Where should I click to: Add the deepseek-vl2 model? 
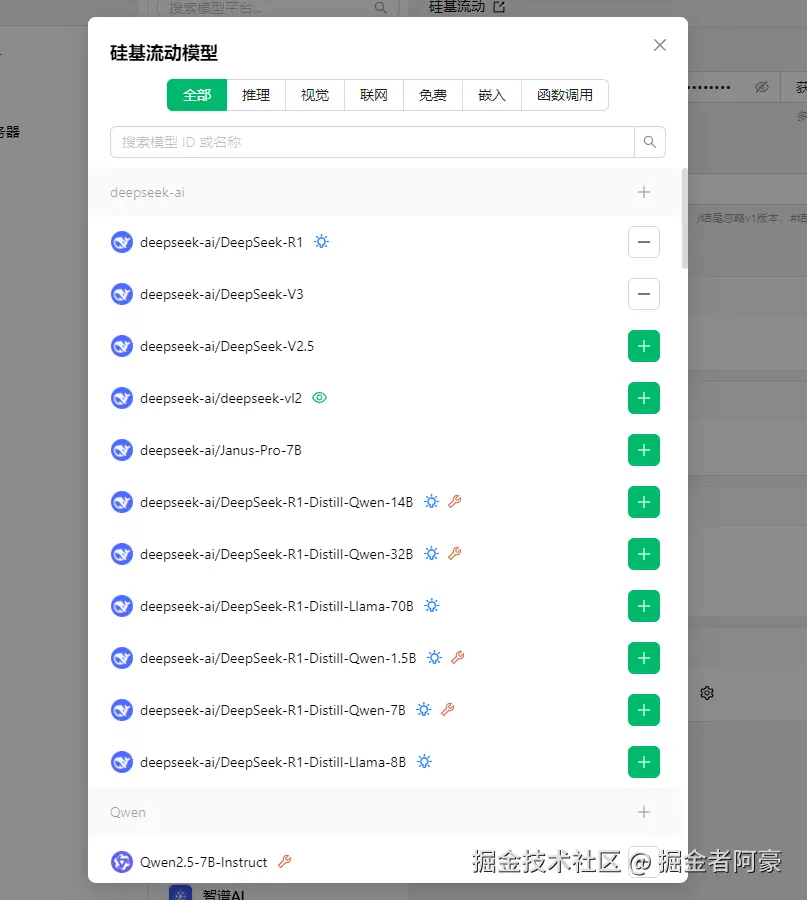coord(644,398)
